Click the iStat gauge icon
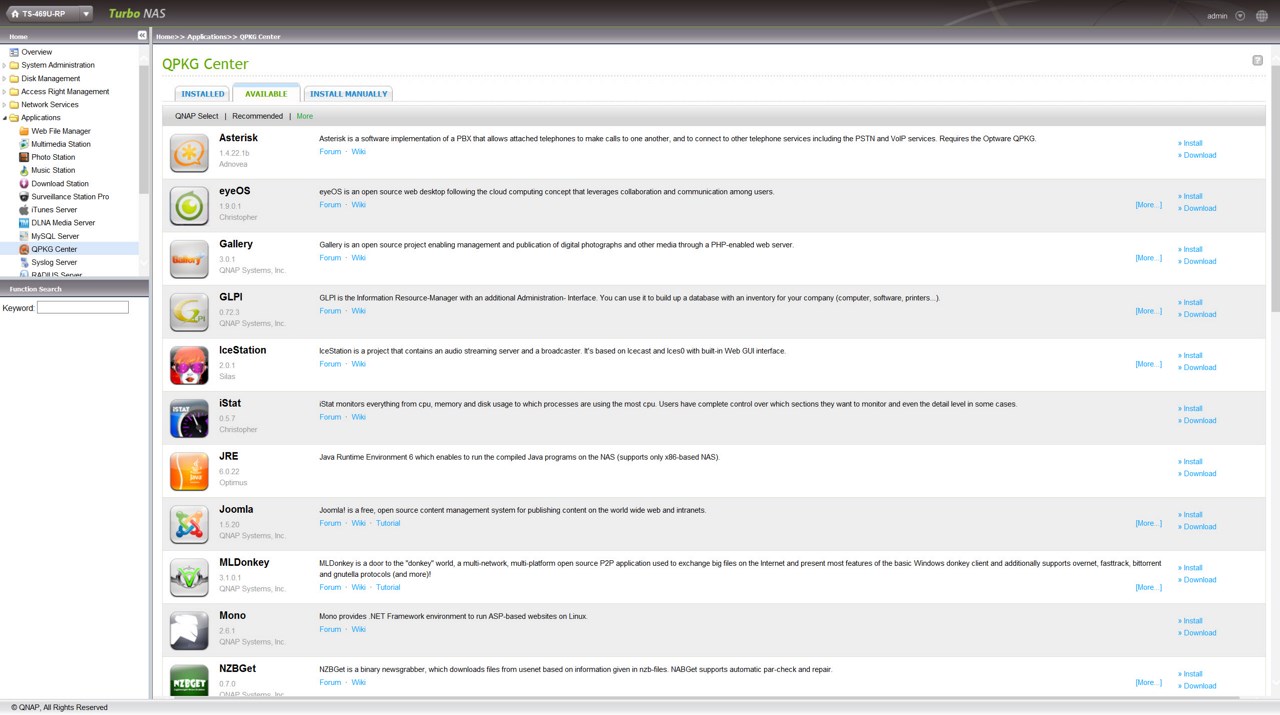Viewport: 1280px width, 715px height. (189, 418)
